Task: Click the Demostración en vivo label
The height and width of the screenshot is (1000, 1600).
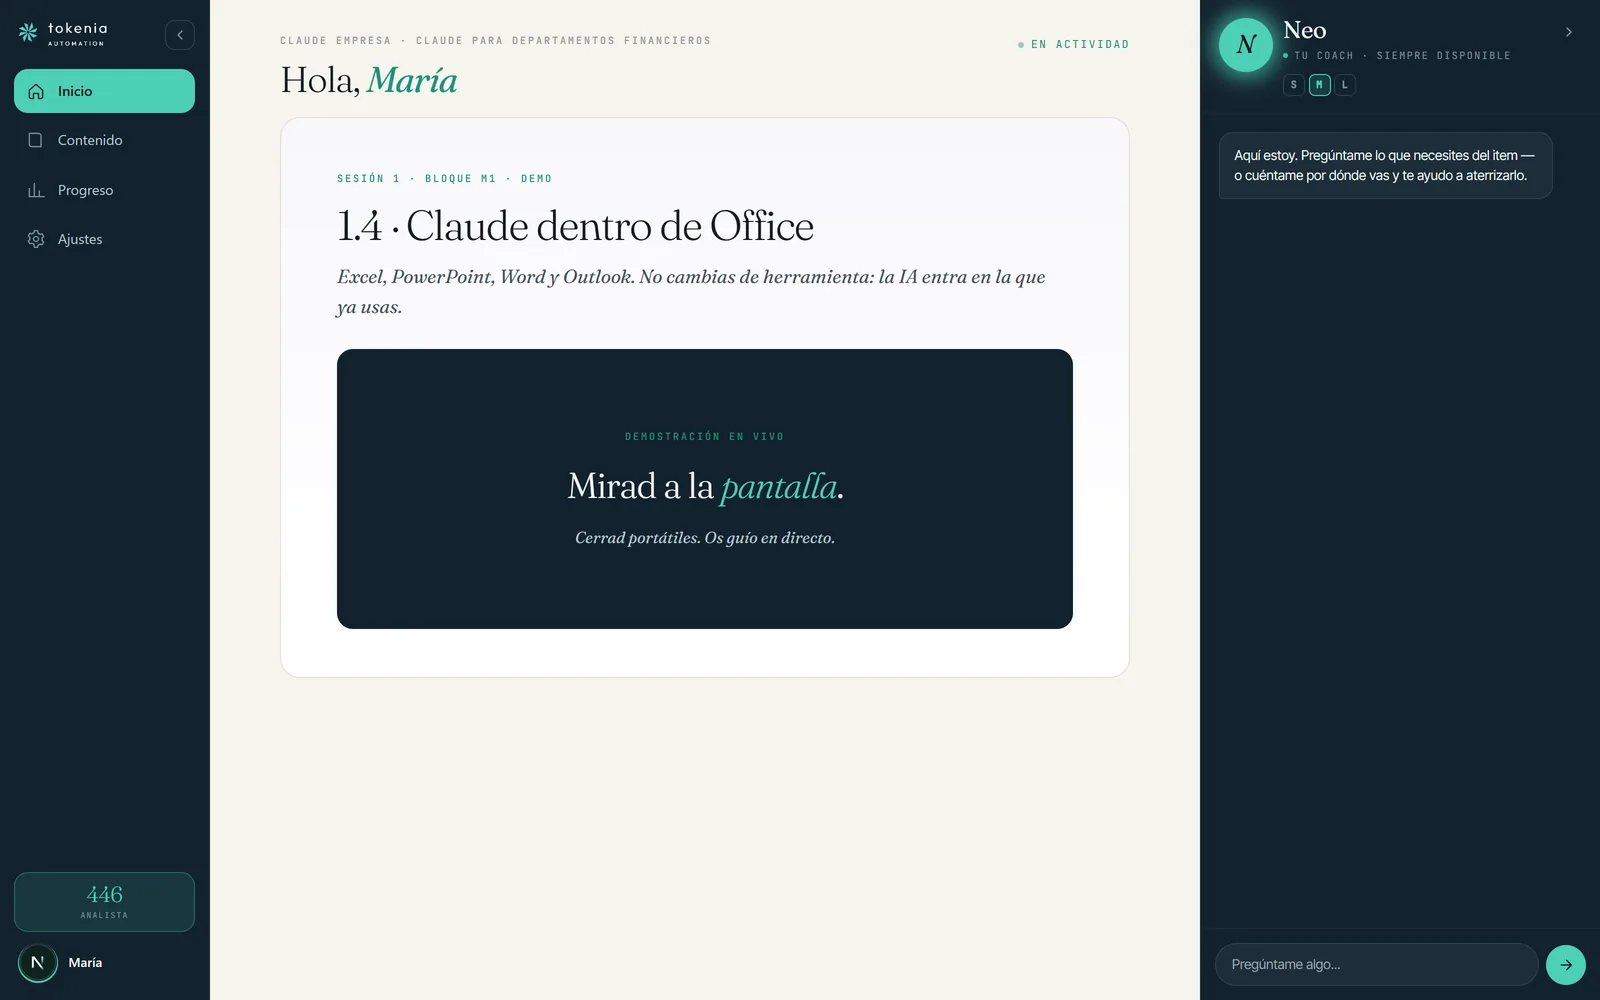Action: (x=705, y=437)
